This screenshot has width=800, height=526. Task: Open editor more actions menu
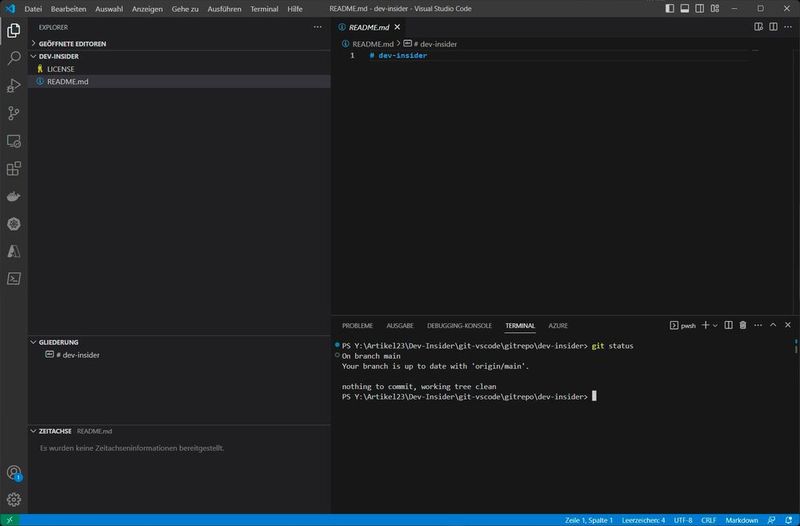point(788,27)
